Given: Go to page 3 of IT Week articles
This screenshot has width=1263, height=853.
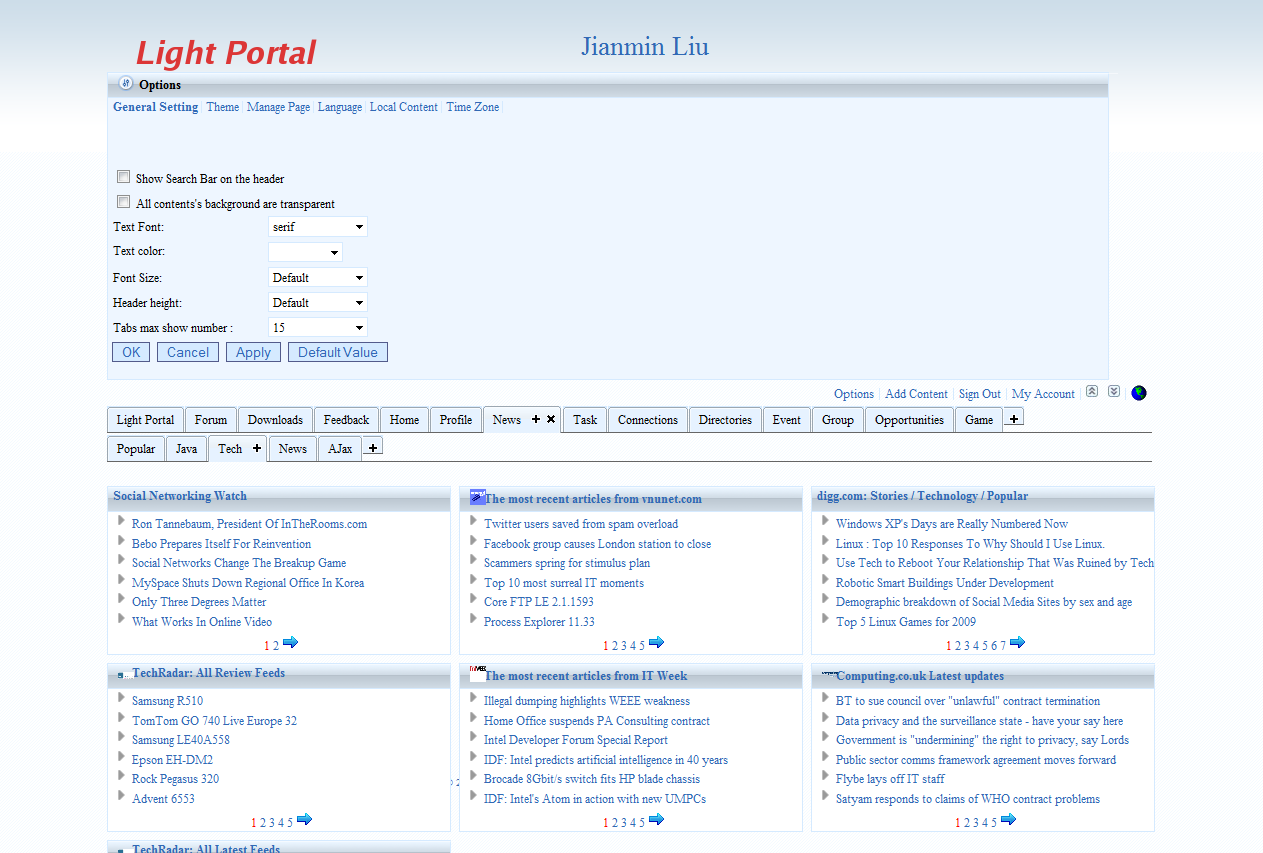Looking at the screenshot, I should pos(624,823).
